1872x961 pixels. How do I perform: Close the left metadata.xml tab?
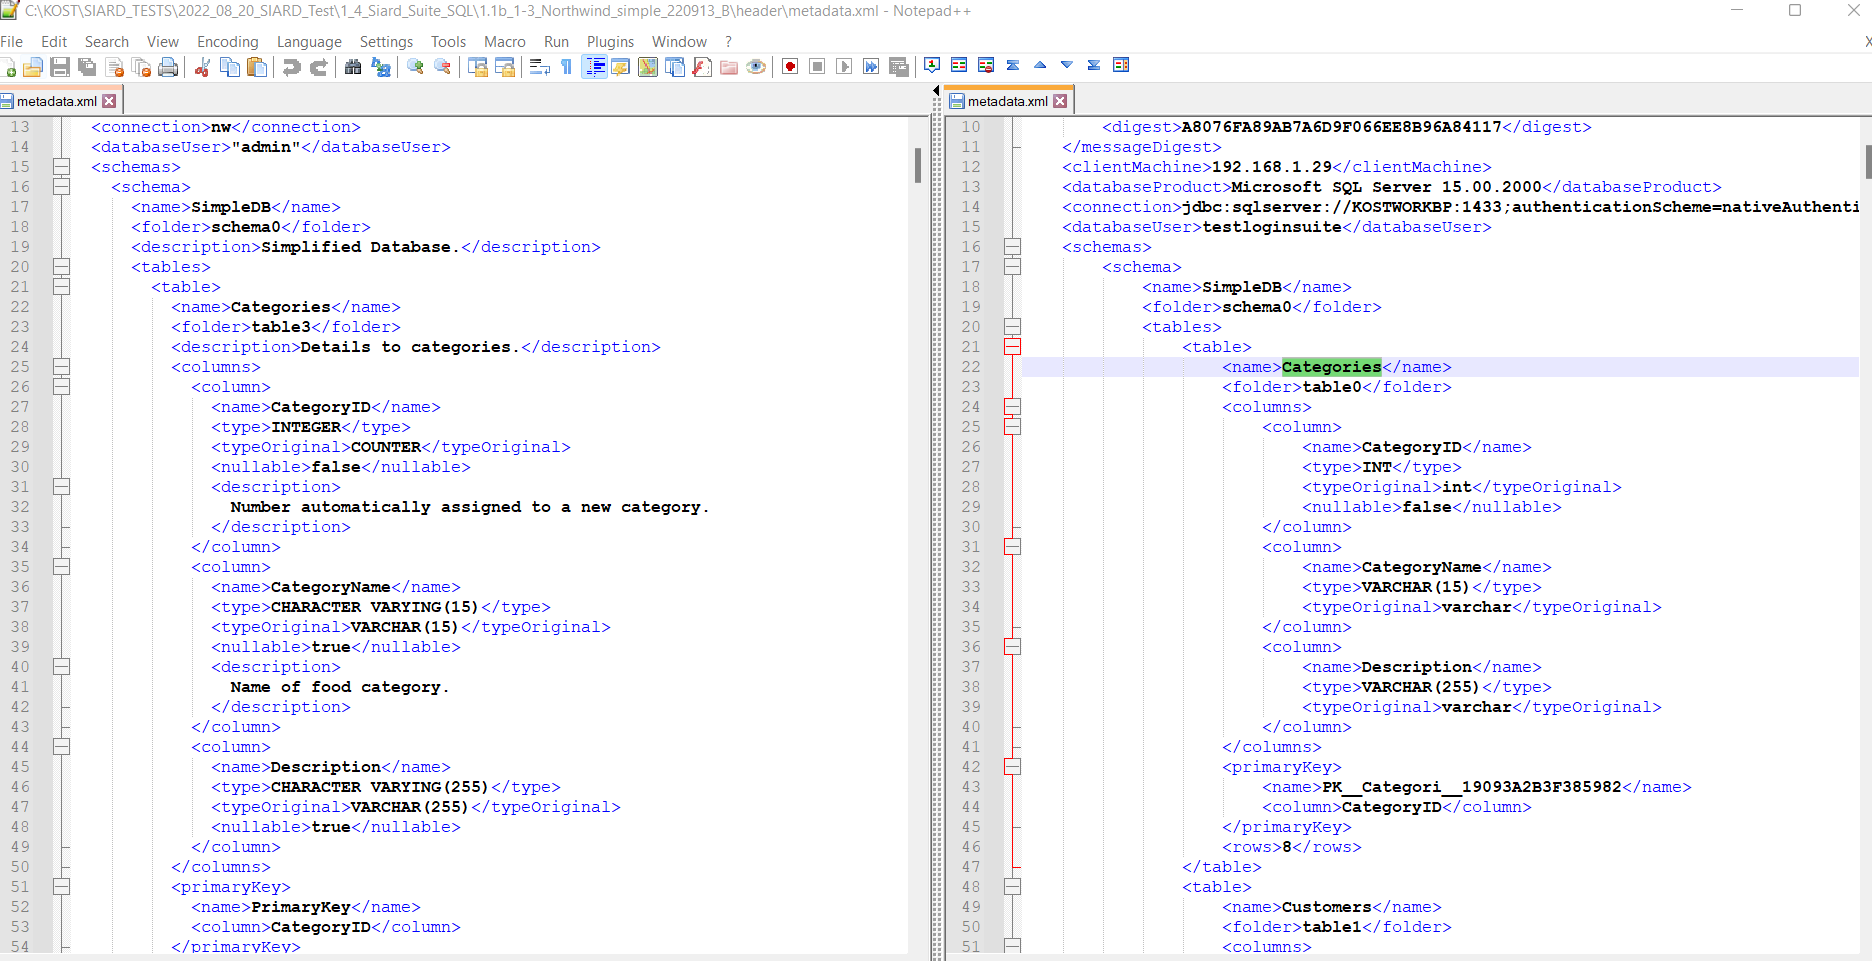[111, 100]
